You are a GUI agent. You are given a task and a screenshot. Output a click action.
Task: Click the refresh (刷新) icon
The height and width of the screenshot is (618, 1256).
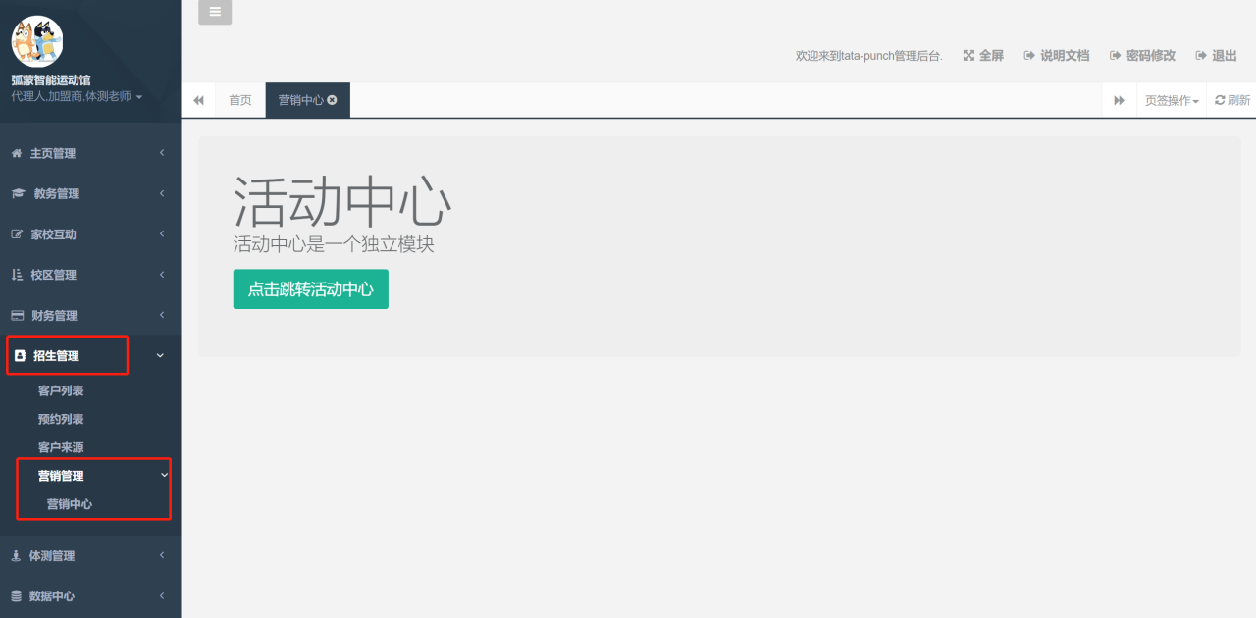tap(1220, 100)
